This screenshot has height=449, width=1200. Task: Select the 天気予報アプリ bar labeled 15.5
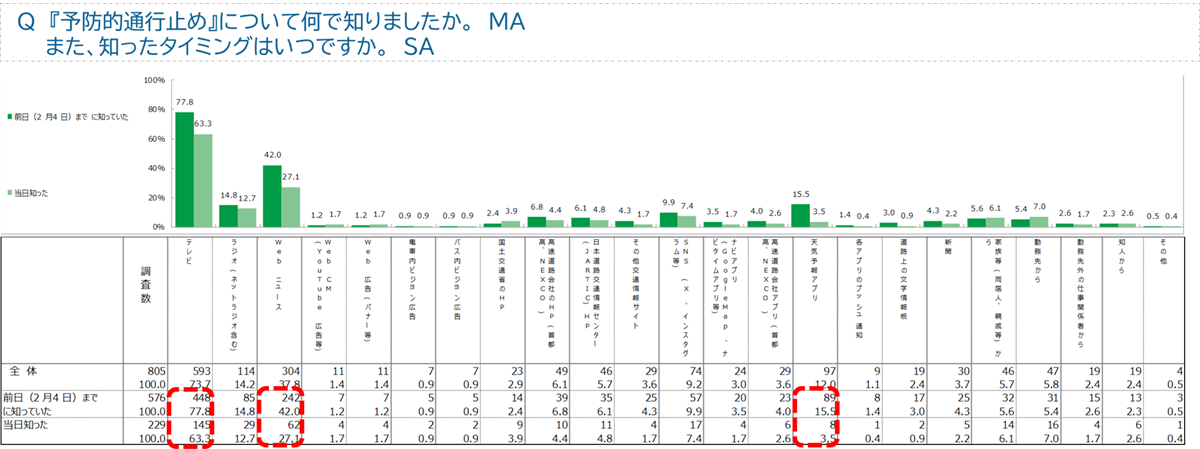[x=800, y=215]
